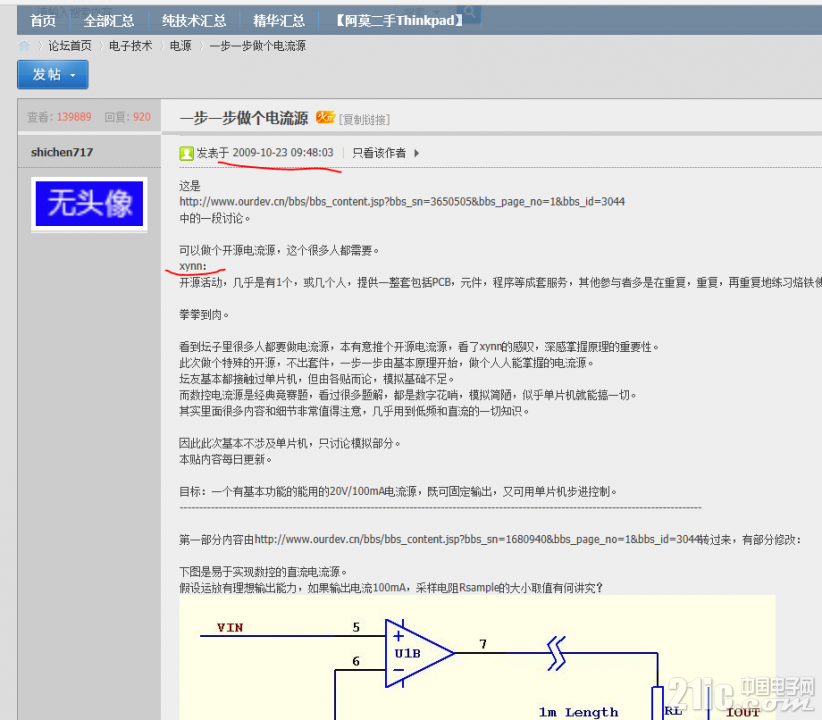Click the line mentioning Rsample
Image resolution: width=822 pixels, height=720 pixels.
(392, 588)
